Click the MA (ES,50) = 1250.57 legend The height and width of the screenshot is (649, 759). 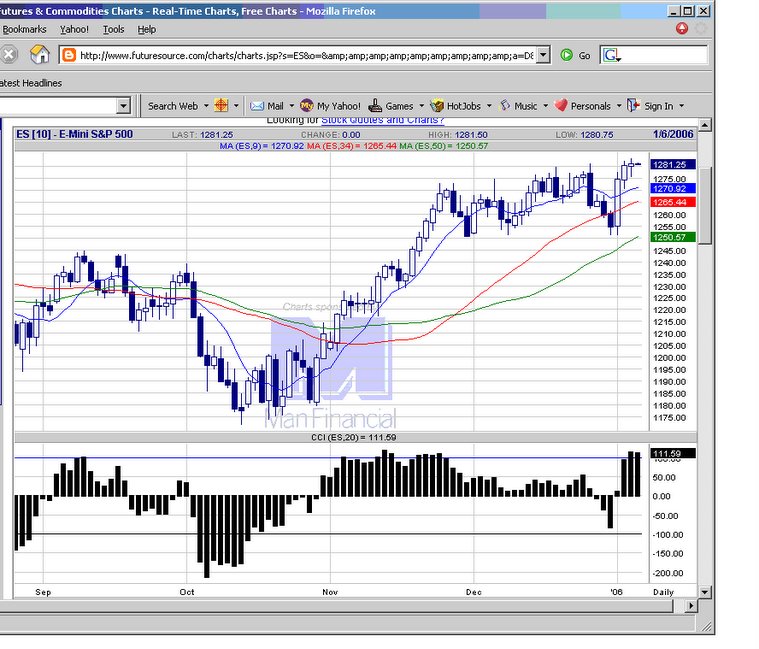tap(443, 146)
